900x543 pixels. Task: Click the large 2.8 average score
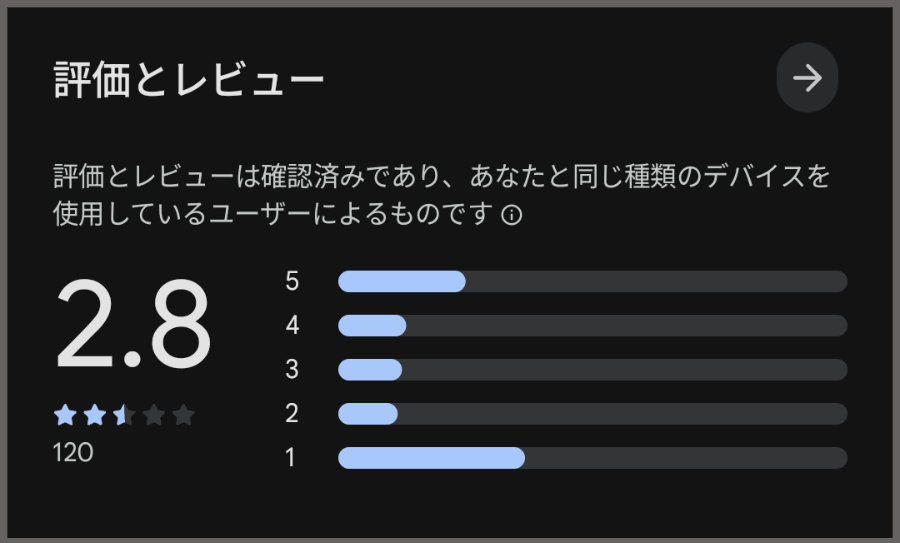point(133,327)
